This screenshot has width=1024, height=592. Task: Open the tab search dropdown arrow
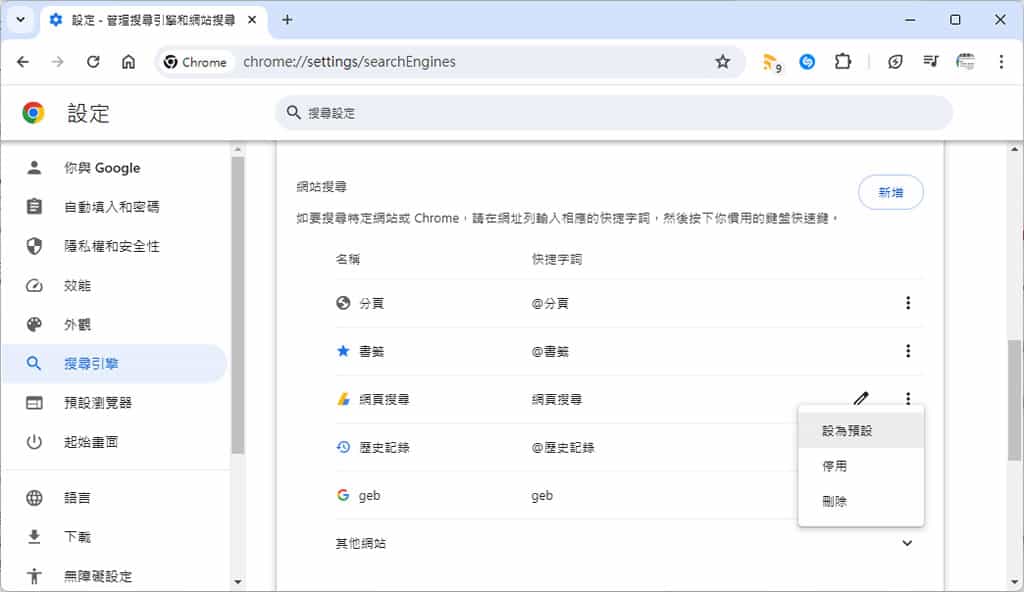[x=20, y=20]
